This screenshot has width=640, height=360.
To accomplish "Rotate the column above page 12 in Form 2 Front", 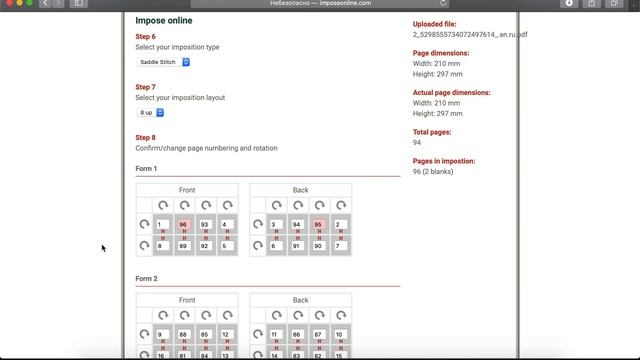I will [x=227, y=315].
